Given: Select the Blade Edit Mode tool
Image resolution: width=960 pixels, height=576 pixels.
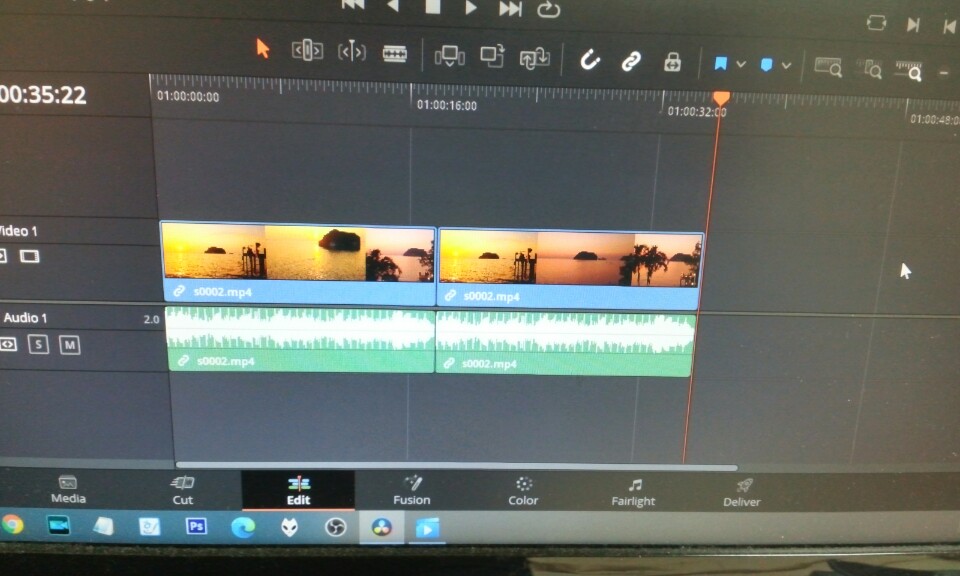Looking at the screenshot, I should (395, 54).
